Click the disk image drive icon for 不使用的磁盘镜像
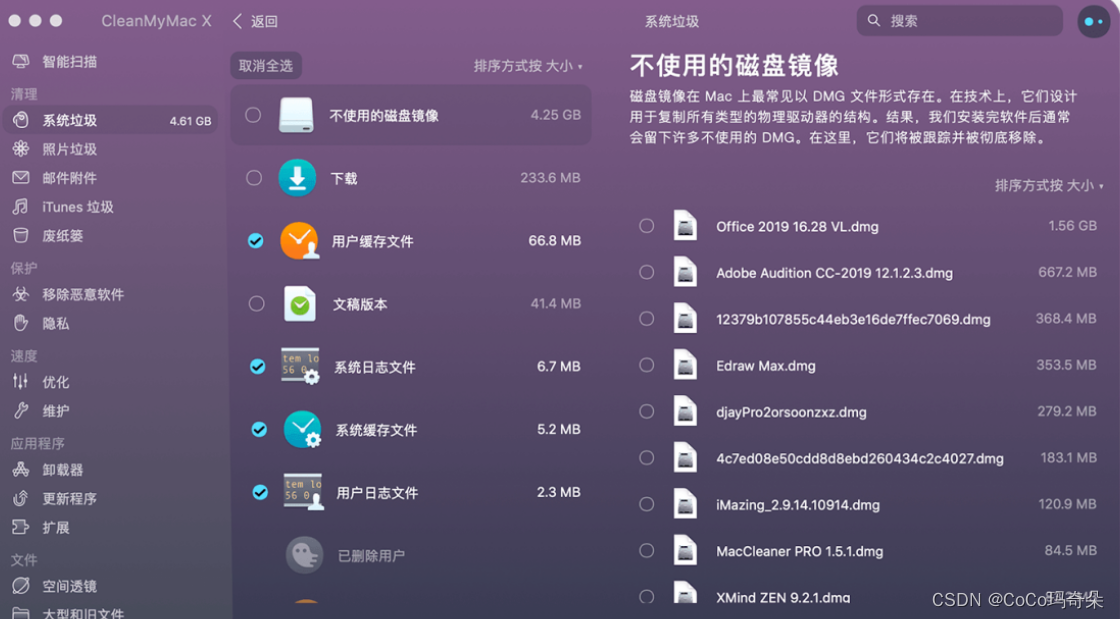This screenshot has width=1120, height=619. (x=296, y=115)
